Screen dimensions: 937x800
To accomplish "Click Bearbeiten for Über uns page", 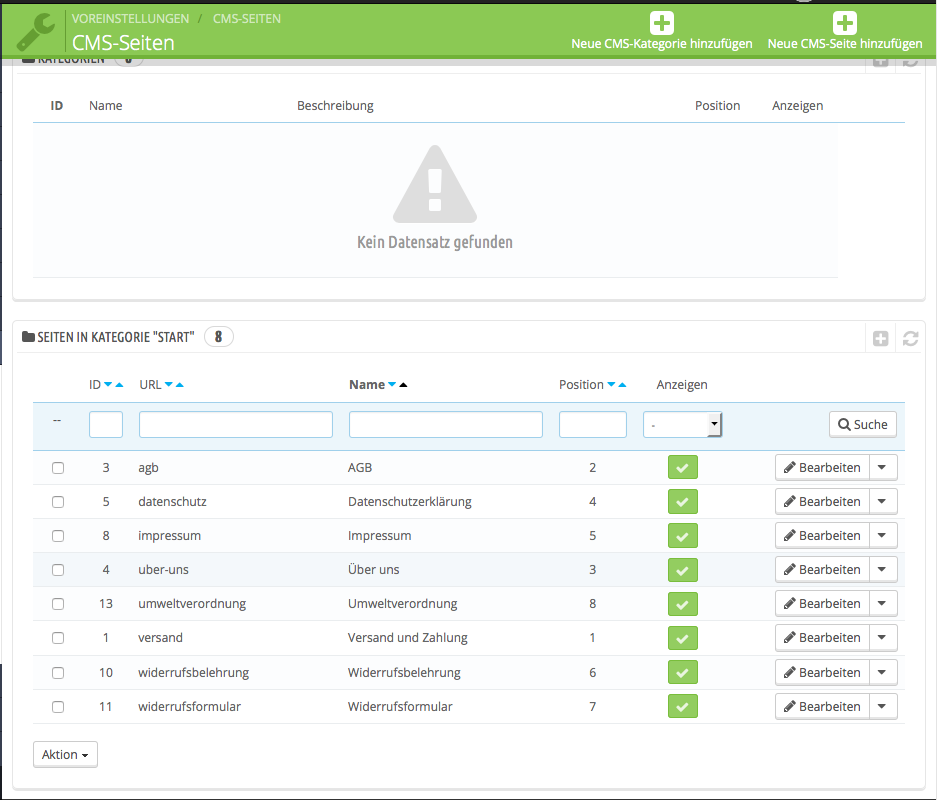I will coord(822,569).
